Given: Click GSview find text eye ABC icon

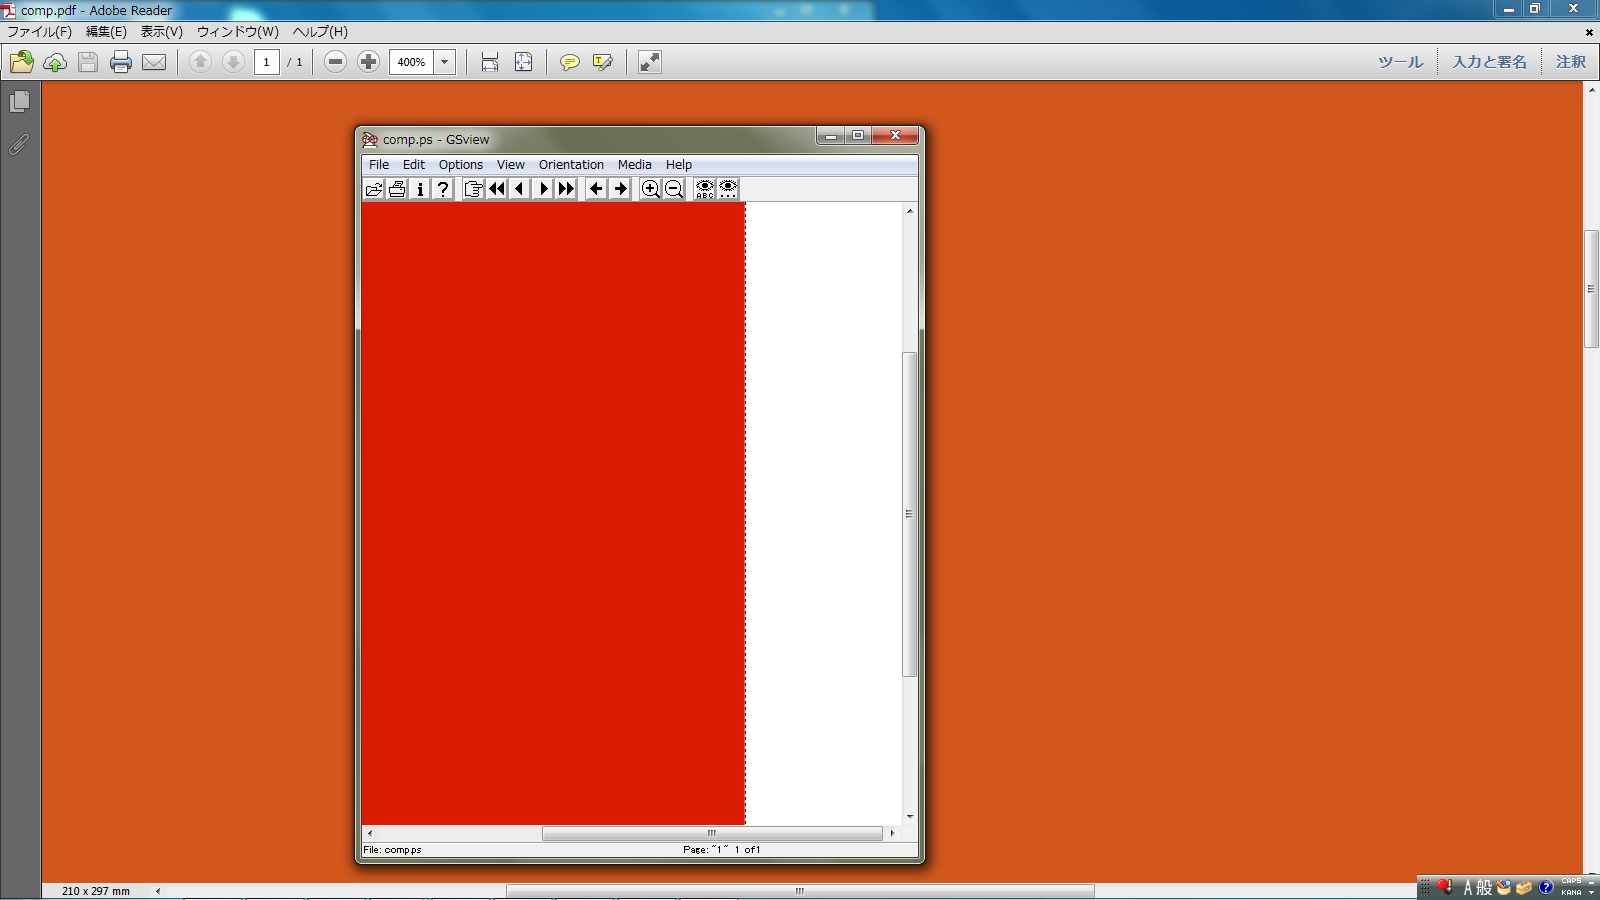Looking at the screenshot, I should pyautogui.click(x=705, y=189).
